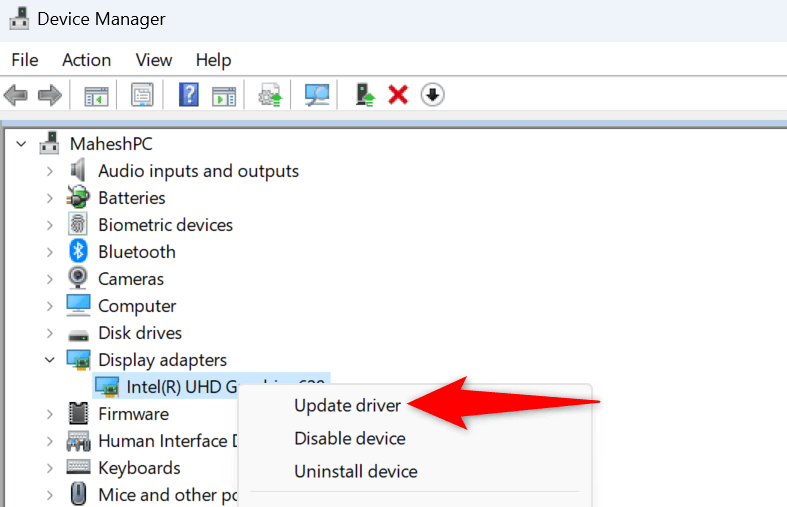Choose Disable device from context menu
787x507 pixels.
point(350,438)
